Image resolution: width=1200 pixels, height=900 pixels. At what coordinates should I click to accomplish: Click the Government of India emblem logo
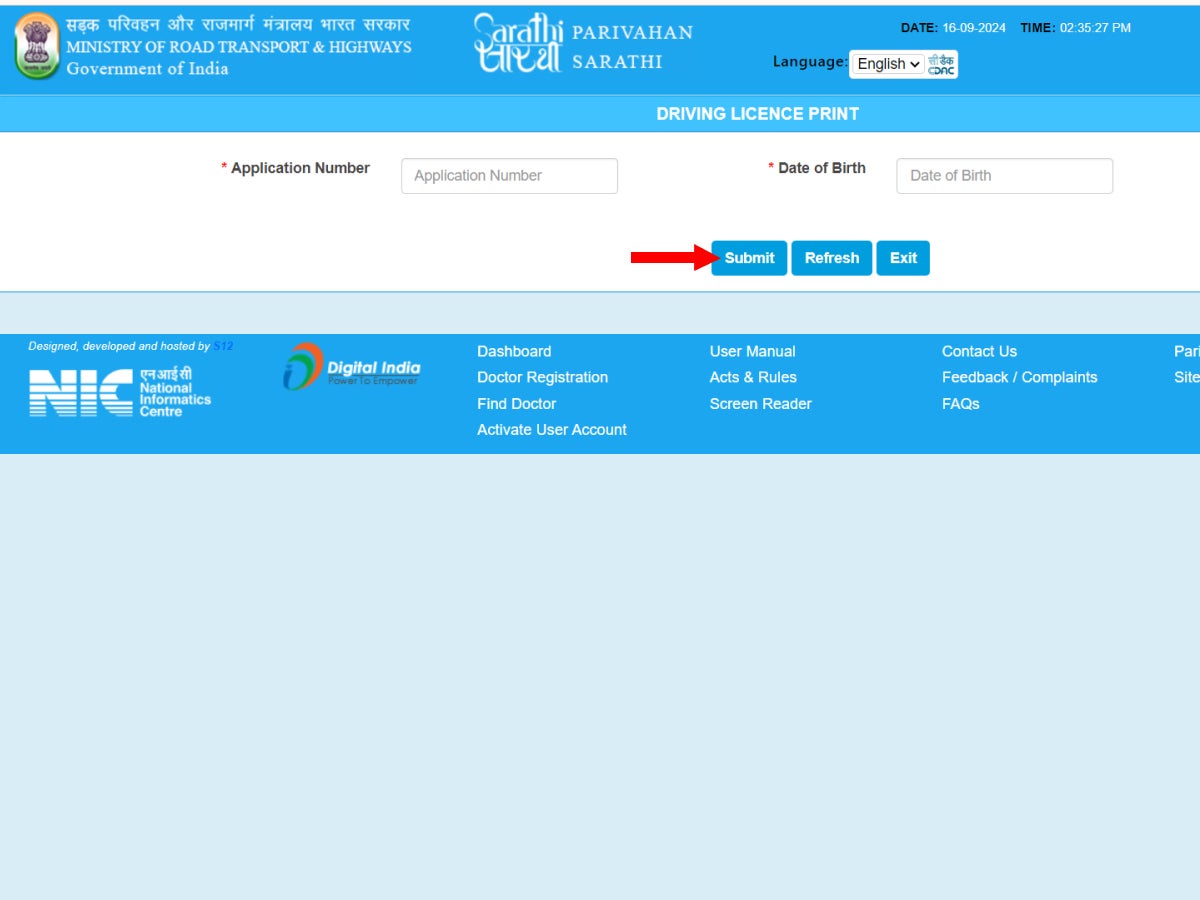(x=37, y=45)
